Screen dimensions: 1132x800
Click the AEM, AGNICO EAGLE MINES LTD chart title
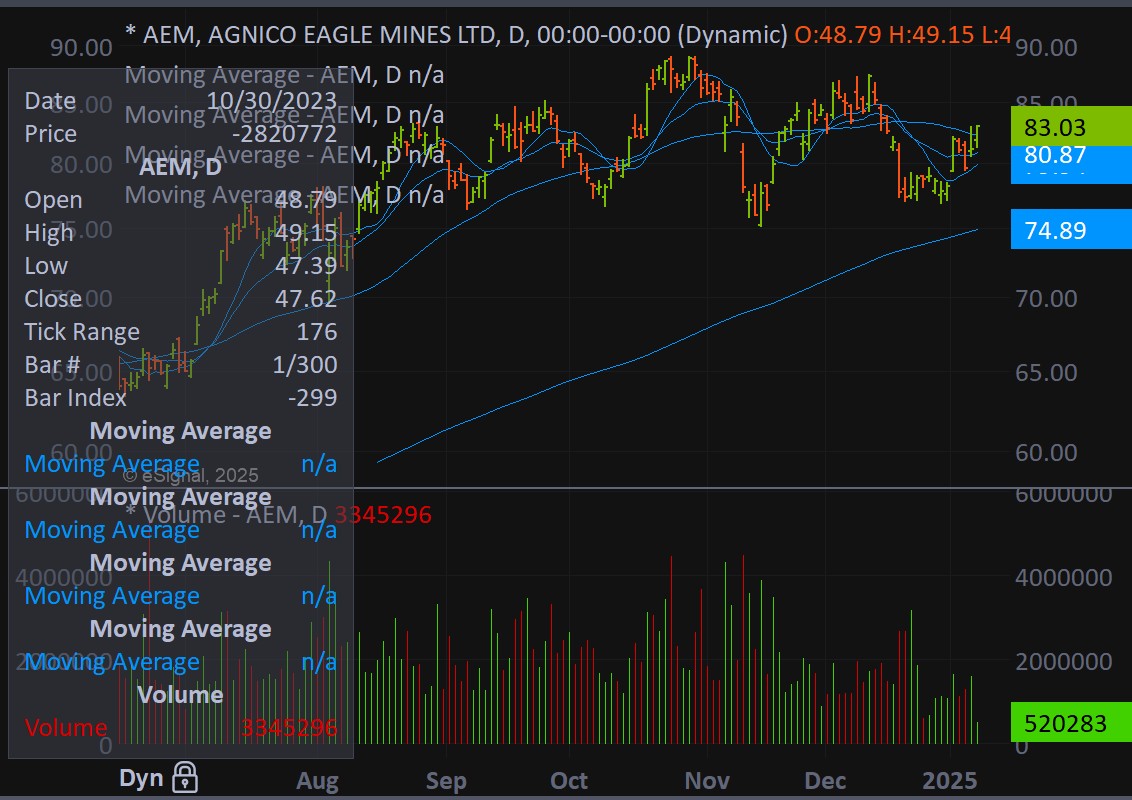click(x=456, y=34)
